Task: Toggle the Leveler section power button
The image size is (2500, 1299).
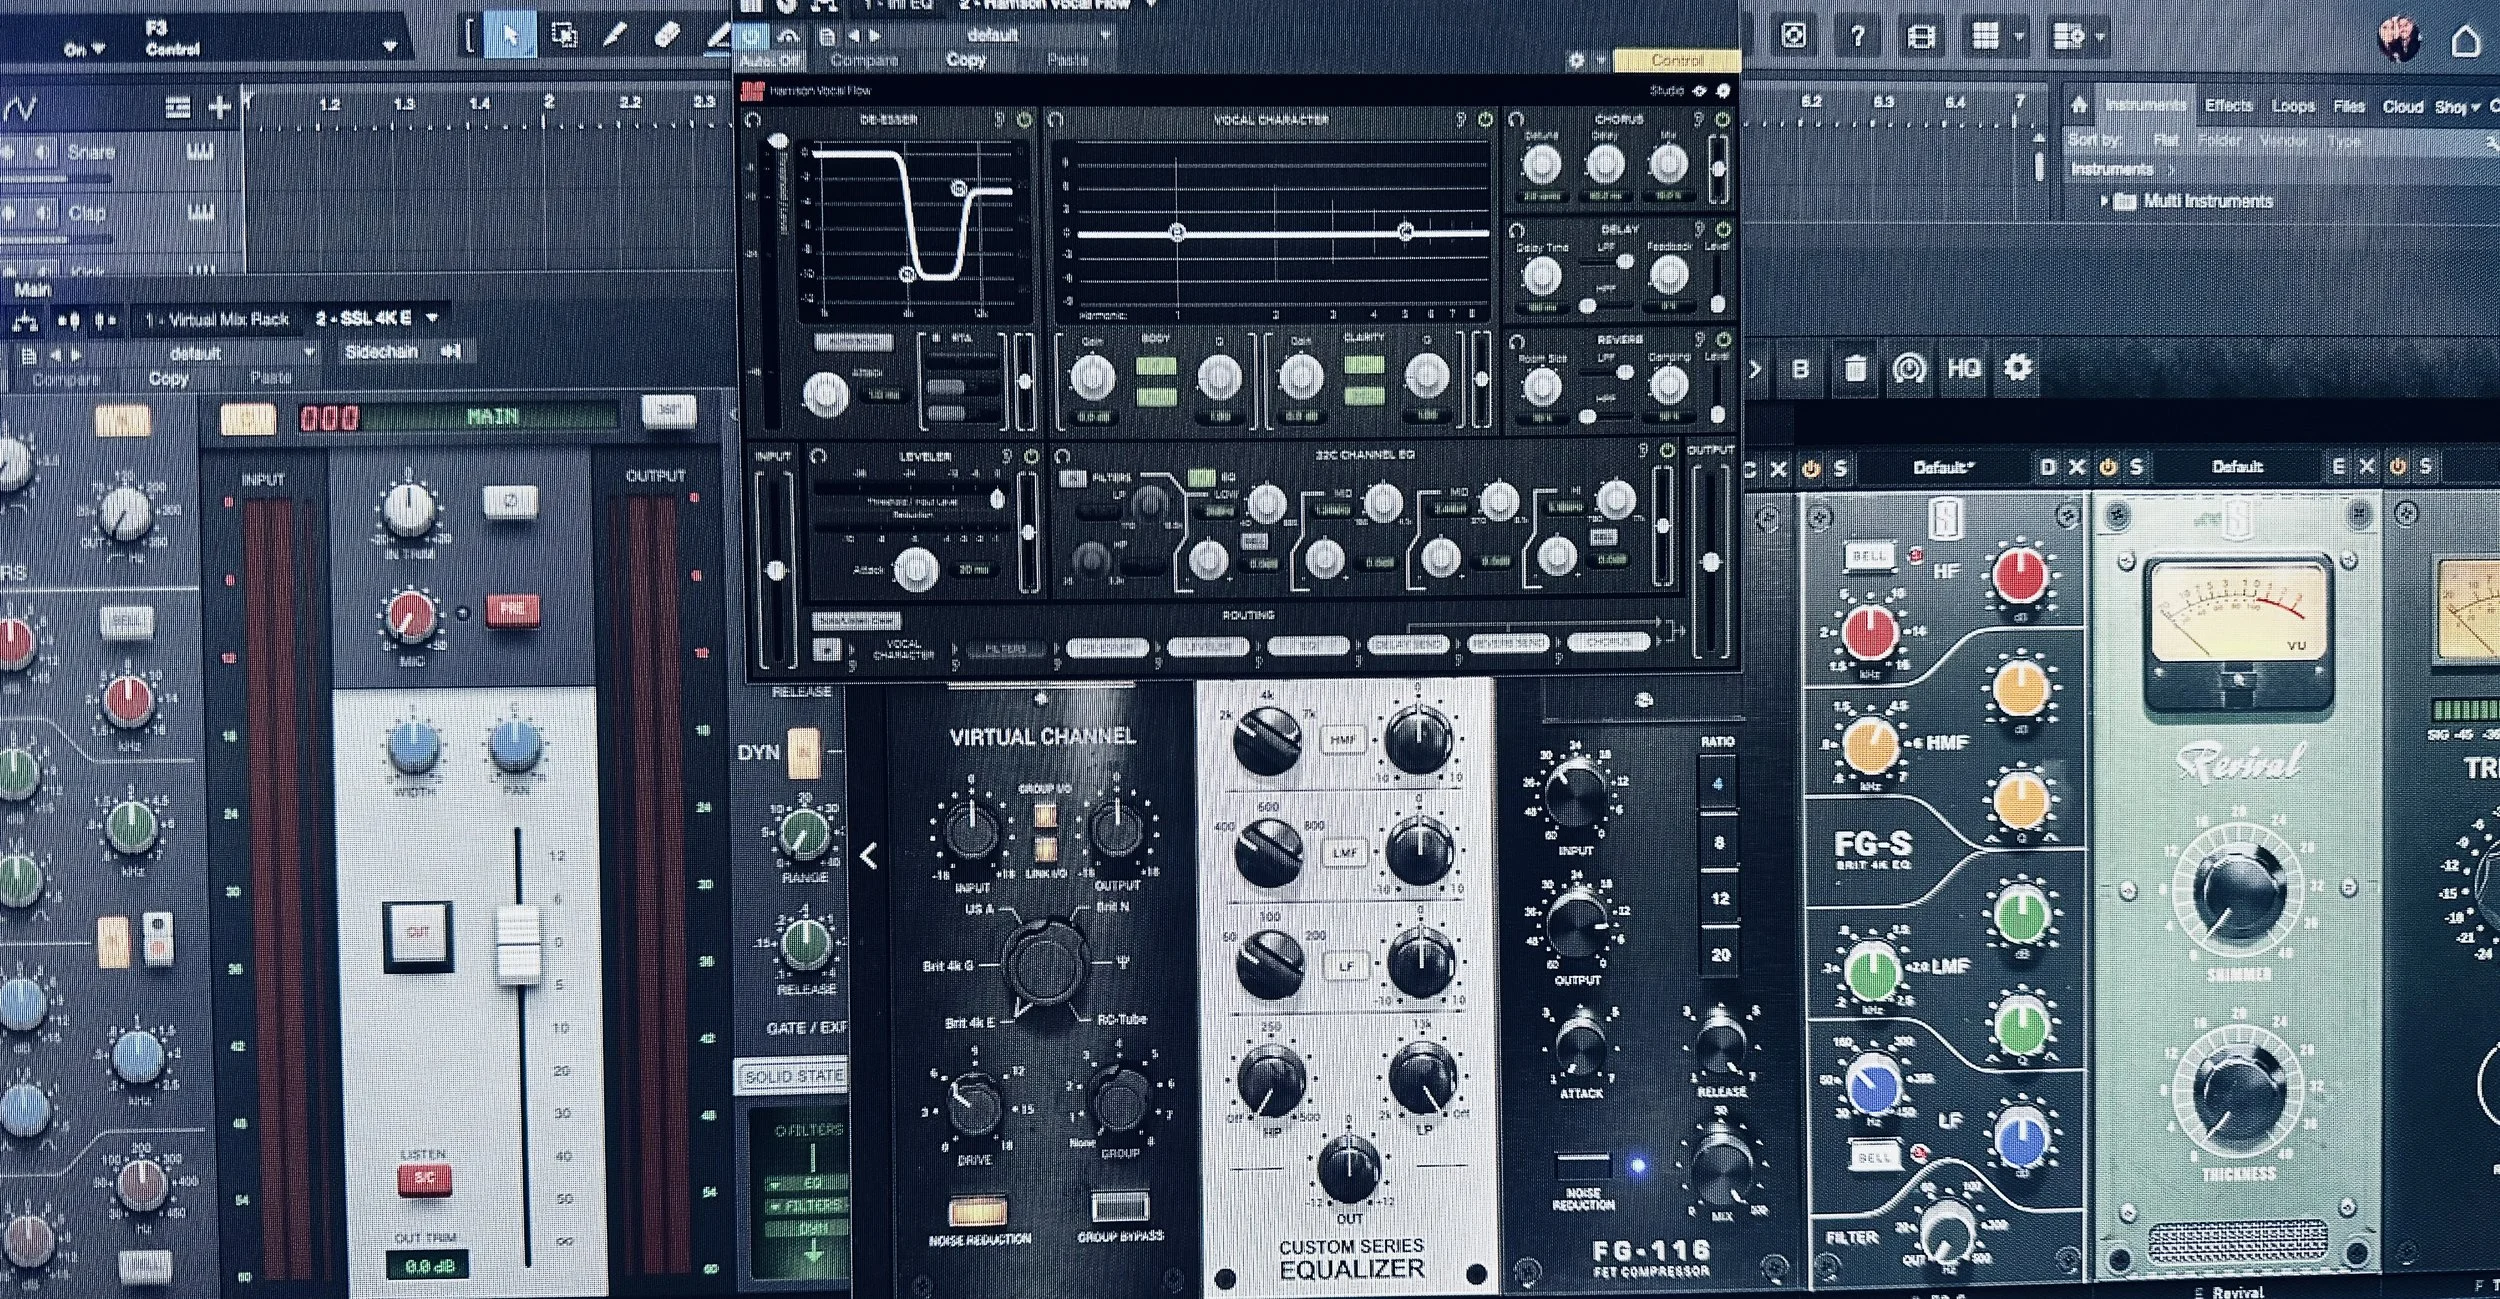Action: (x=1031, y=456)
